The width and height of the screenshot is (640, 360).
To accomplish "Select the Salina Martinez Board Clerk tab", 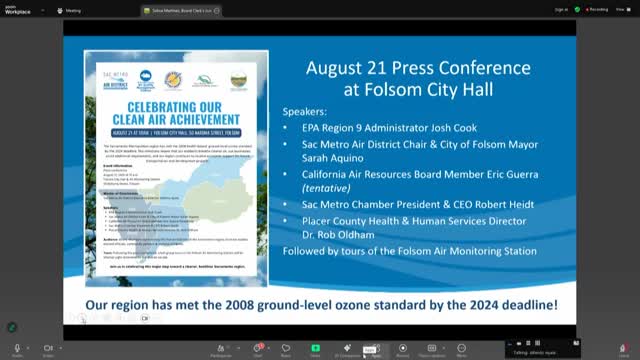I will pos(181,11).
